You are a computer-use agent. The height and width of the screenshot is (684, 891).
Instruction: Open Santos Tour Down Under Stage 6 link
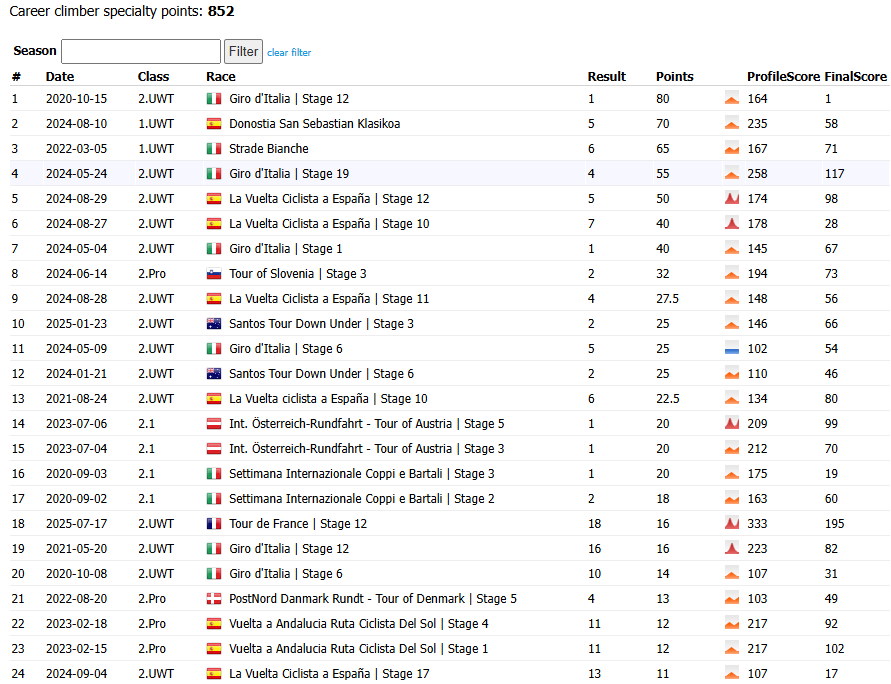tap(322, 374)
